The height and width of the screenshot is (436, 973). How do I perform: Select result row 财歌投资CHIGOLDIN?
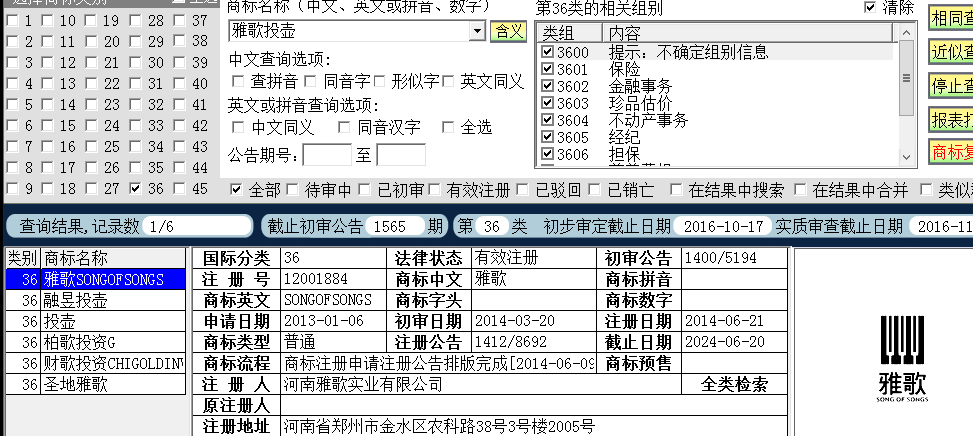point(96,363)
